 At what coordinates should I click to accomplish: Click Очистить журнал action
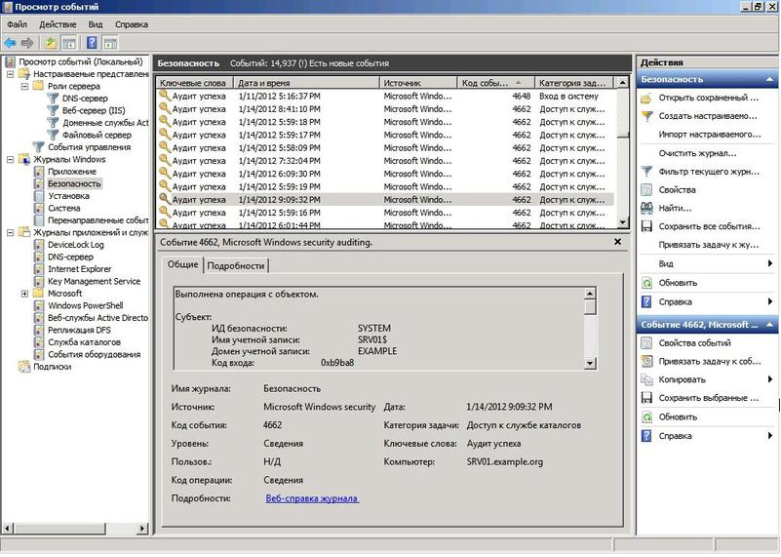pos(697,153)
